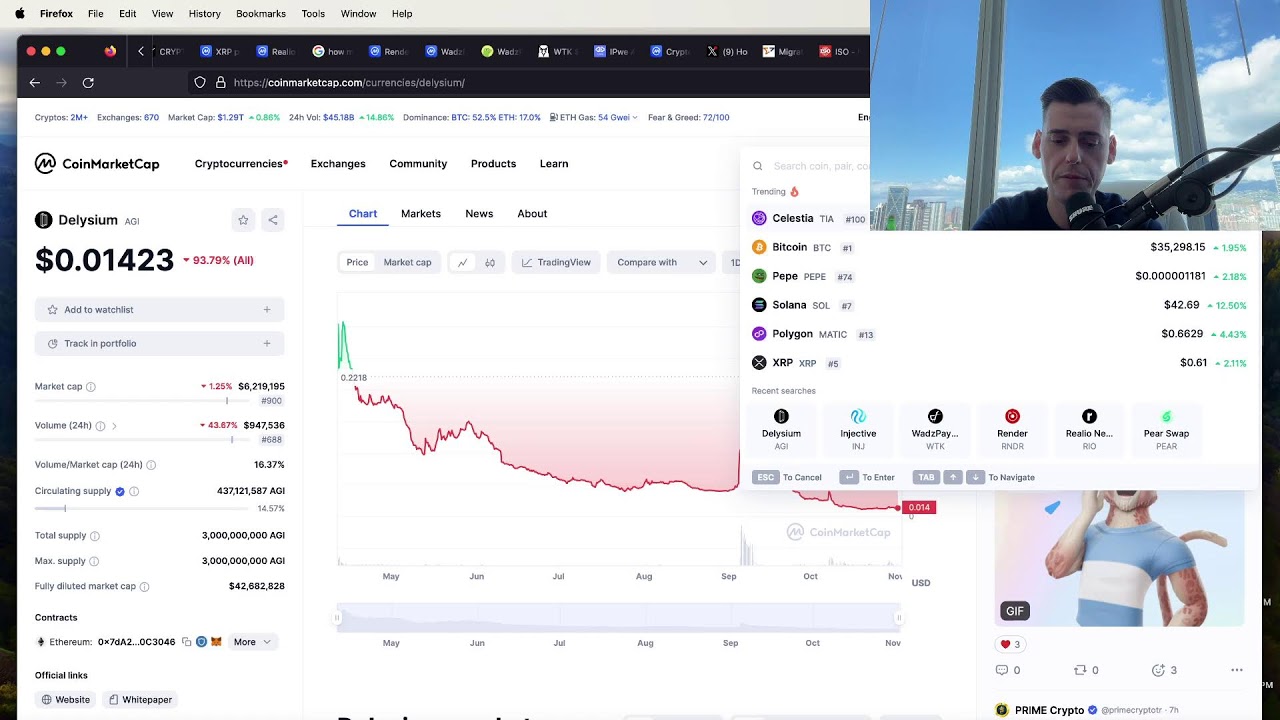Open the TradingView chart
Viewport: 1280px width, 720px height.
[556, 263]
